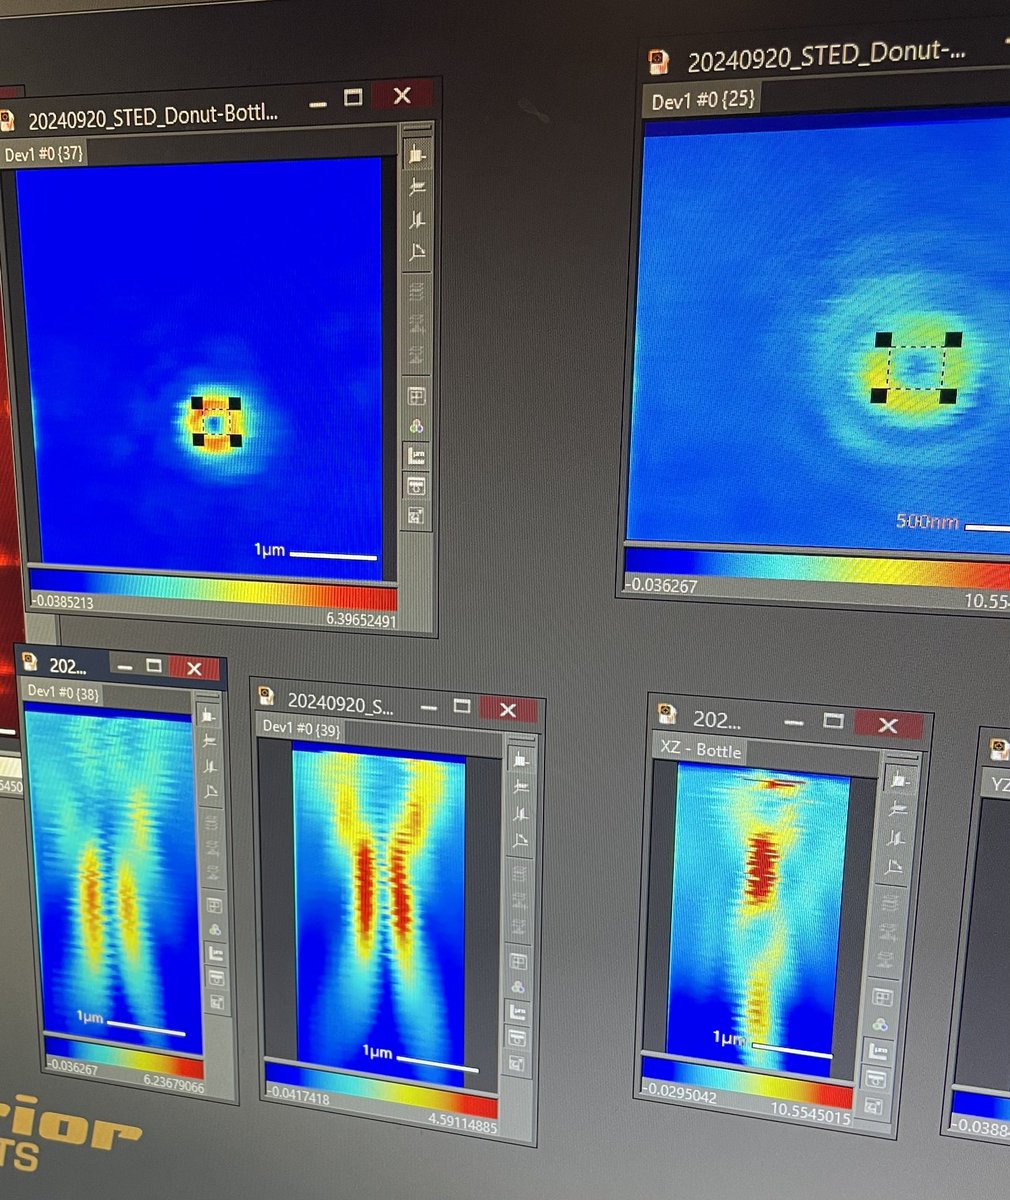Screen dimensions: 1010x1200
Task: Select the Dev1 #0 {37} tab
Action: click(x=44, y=154)
